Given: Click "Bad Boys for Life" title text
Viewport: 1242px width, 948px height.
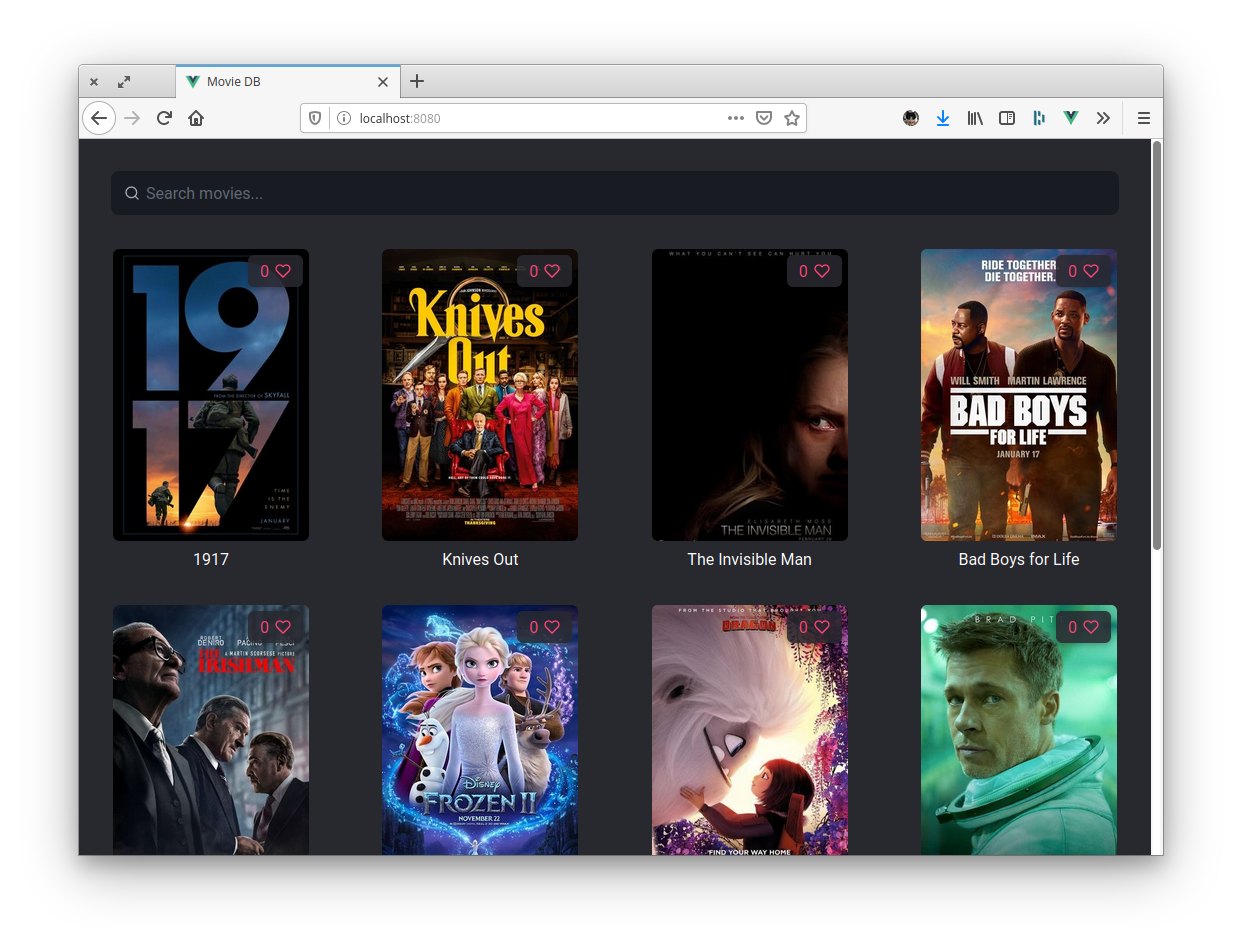Looking at the screenshot, I should [1019, 559].
